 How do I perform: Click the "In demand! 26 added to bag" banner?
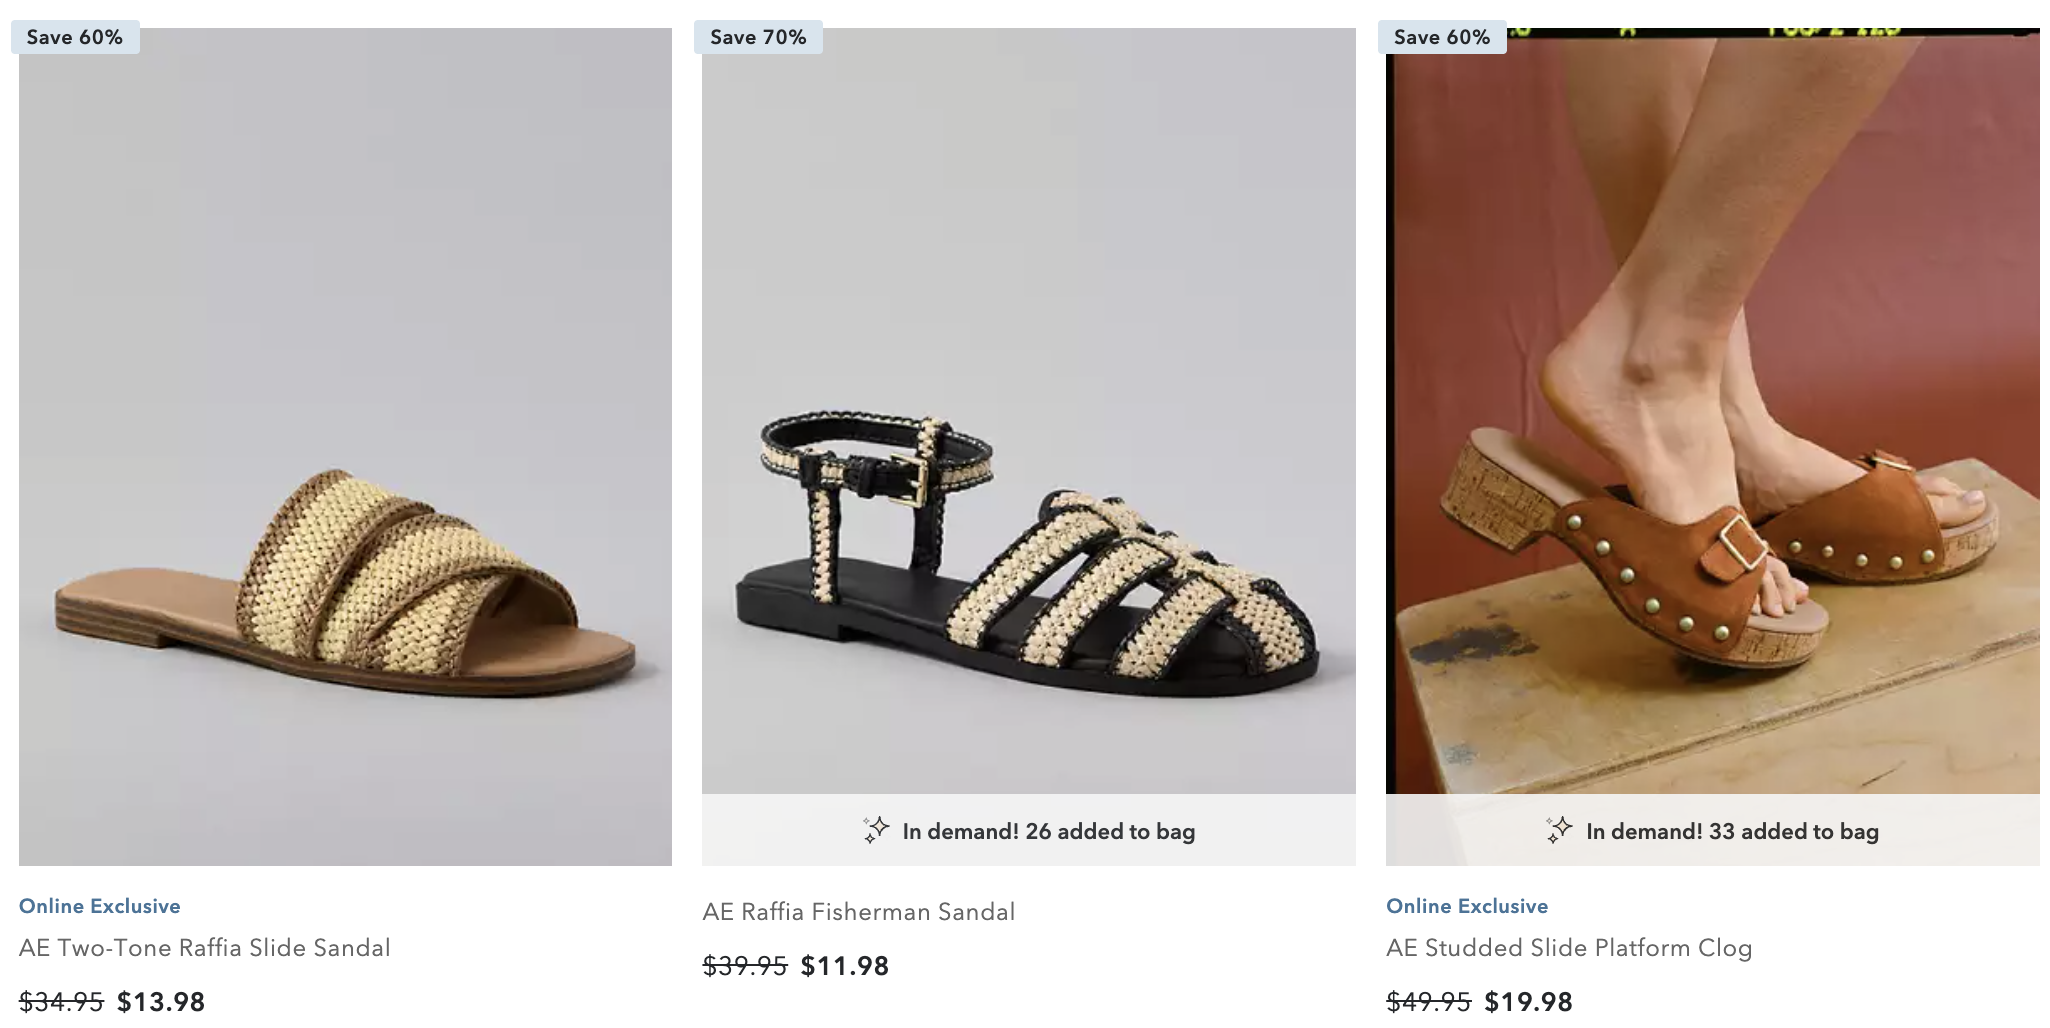coord(1048,831)
